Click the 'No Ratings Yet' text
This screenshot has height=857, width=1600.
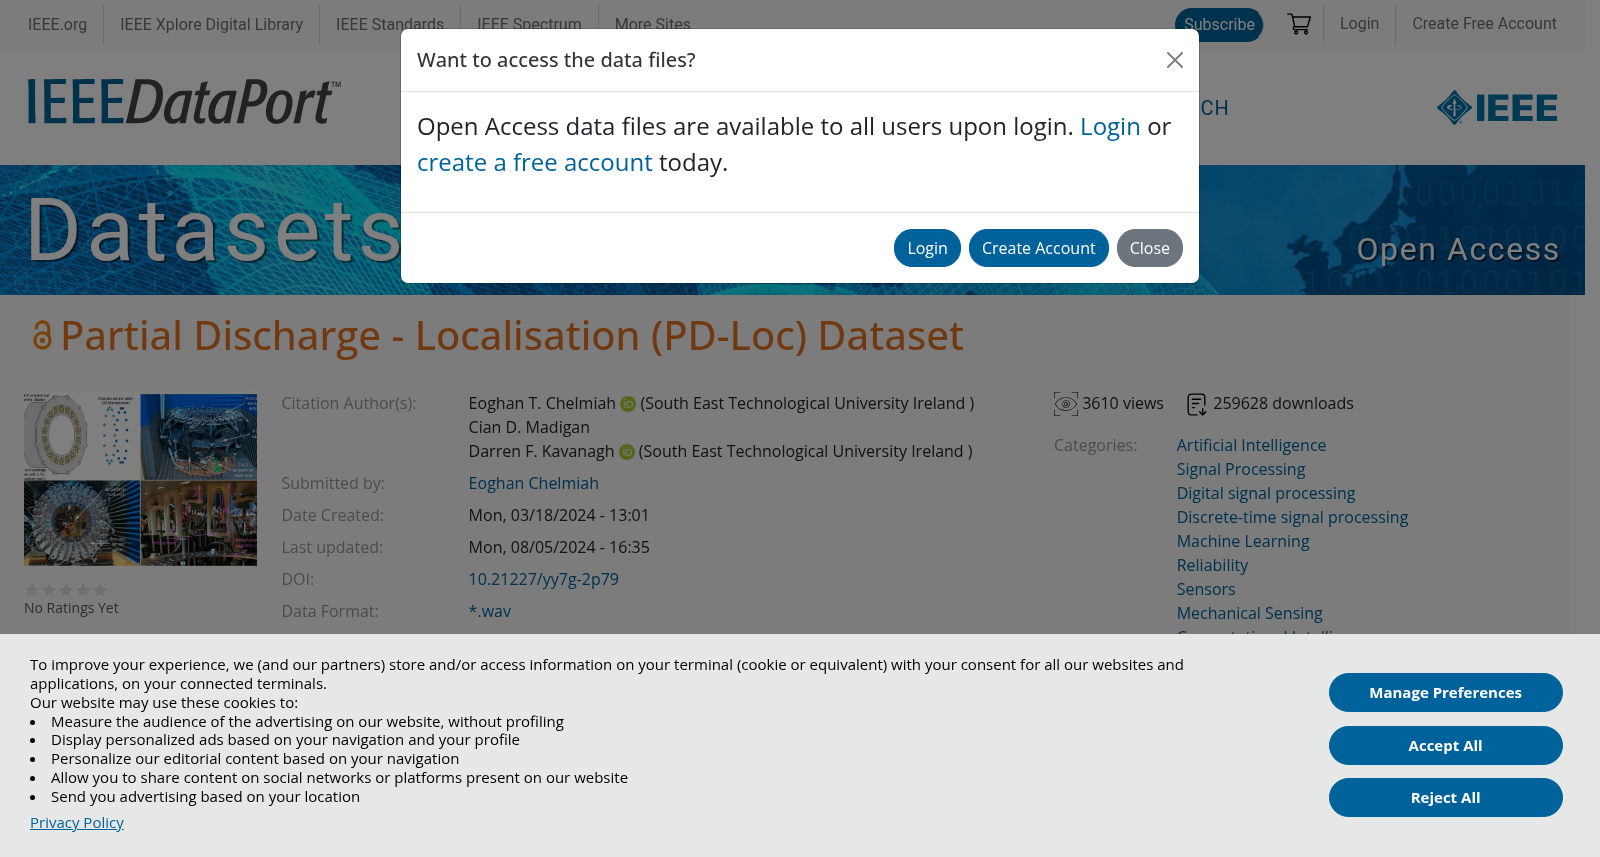pyautogui.click(x=71, y=609)
